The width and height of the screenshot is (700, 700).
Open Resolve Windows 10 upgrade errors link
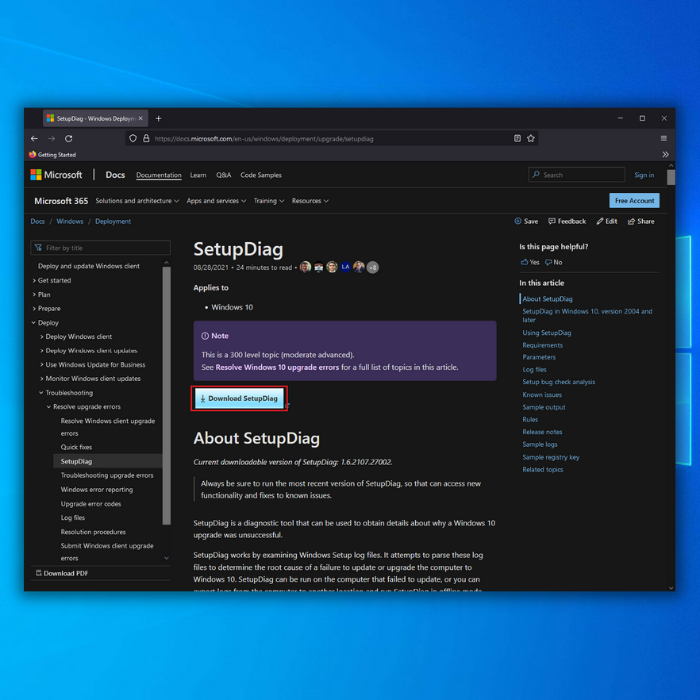[x=277, y=367]
